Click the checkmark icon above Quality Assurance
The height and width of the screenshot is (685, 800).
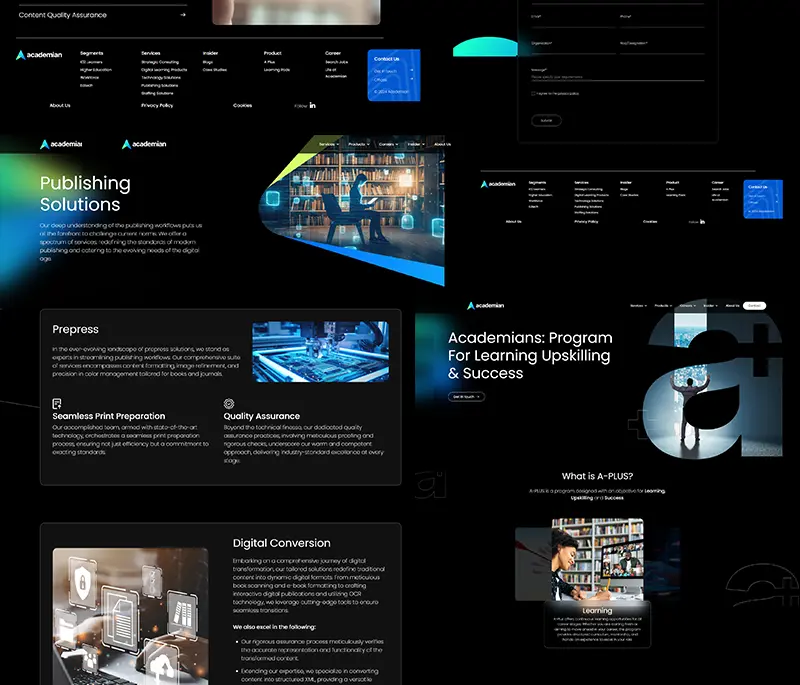click(229, 402)
